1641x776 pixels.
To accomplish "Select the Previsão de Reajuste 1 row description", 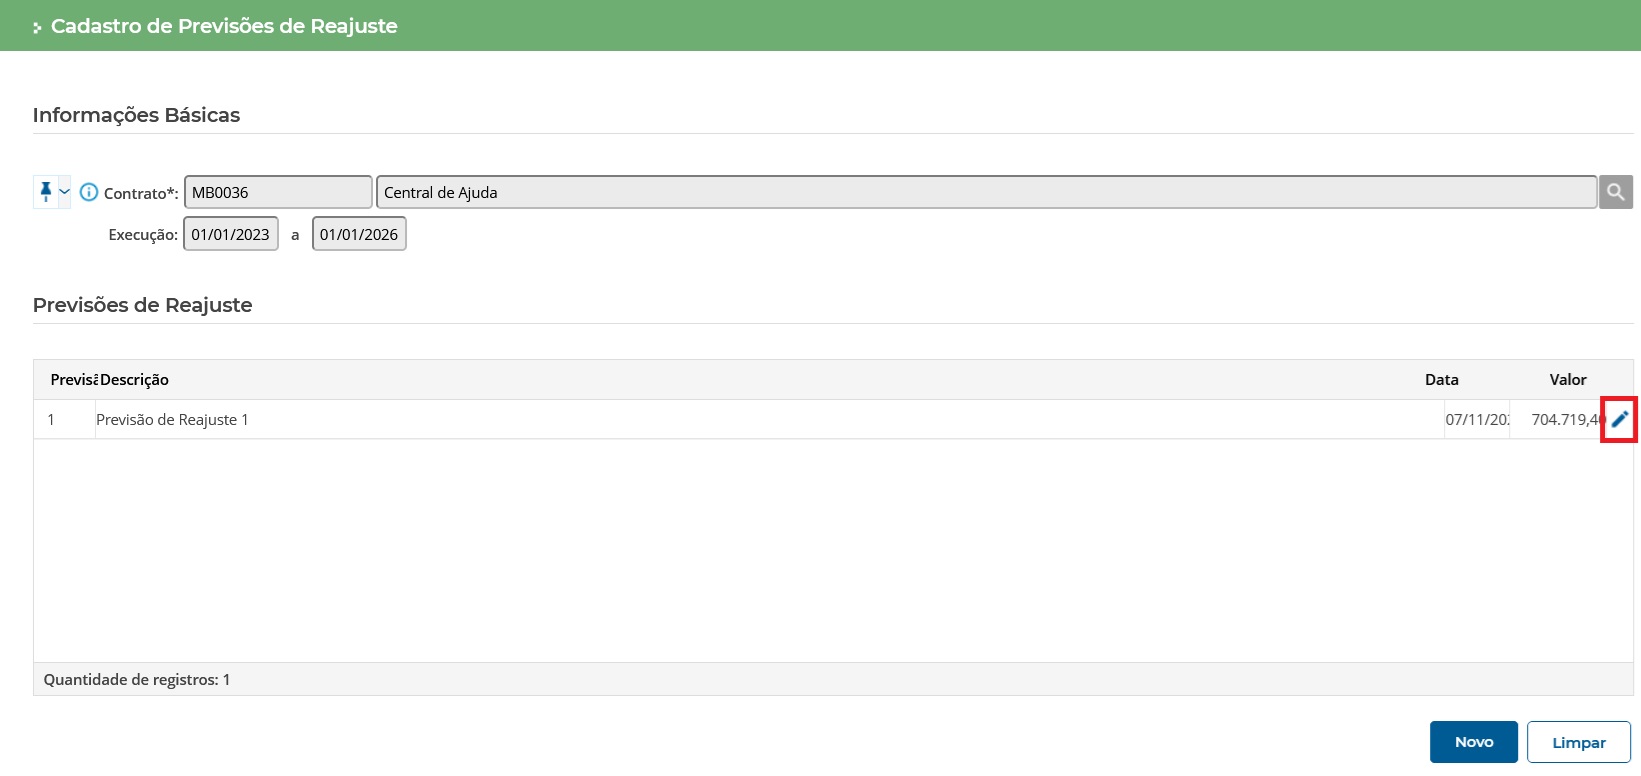I will (x=172, y=420).
